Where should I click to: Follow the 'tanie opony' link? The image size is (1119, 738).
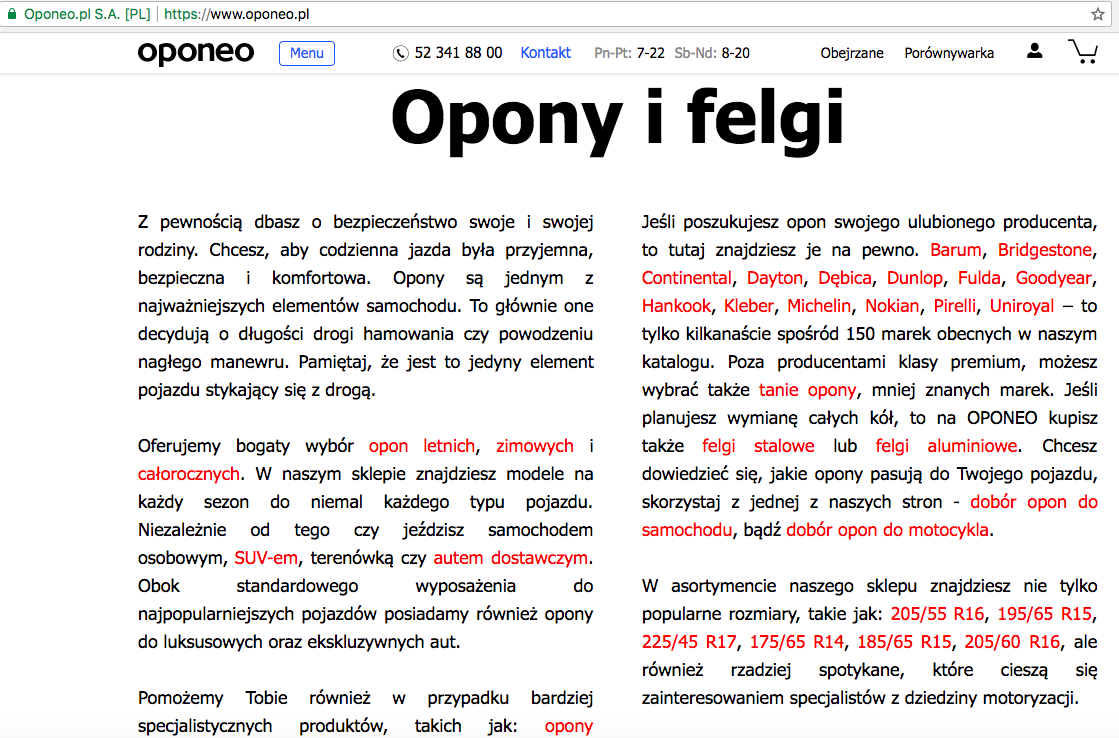coord(807,390)
